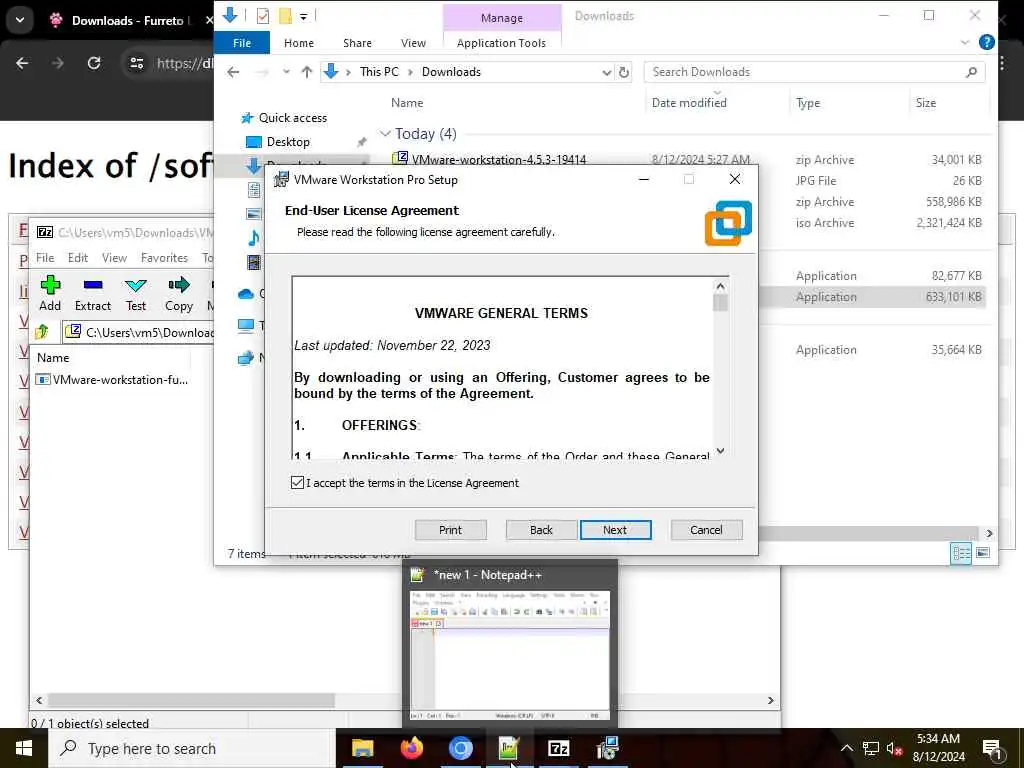Viewport: 1024px width, 768px height.
Task: Open VMware installer taskbar icon
Action: click(607, 748)
